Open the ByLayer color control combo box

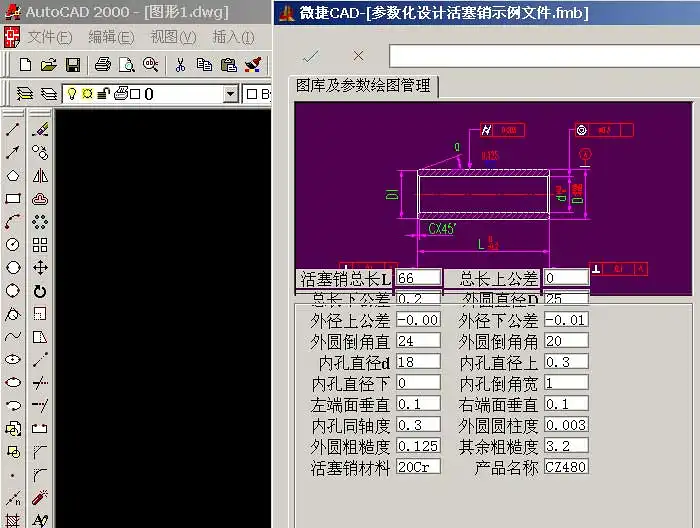point(258,94)
